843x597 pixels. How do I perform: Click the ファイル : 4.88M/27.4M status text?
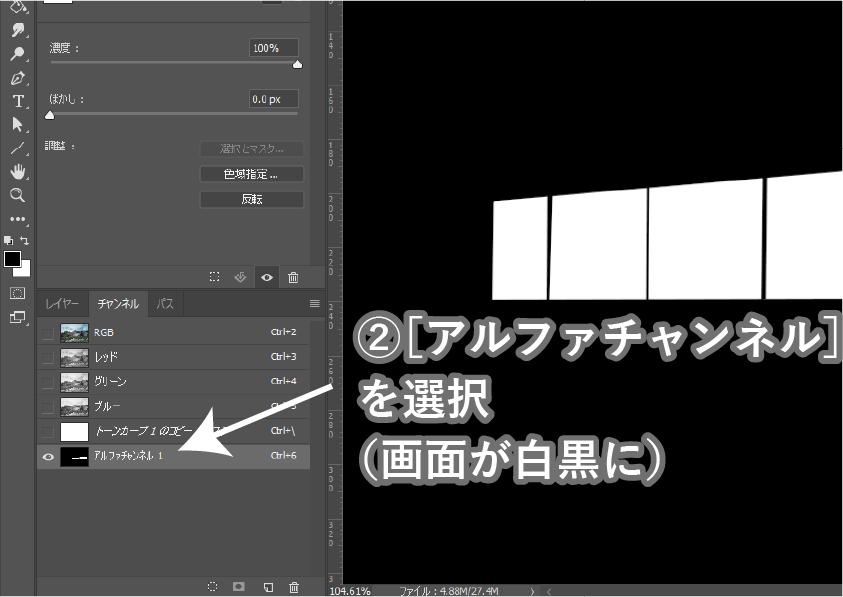click(449, 591)
